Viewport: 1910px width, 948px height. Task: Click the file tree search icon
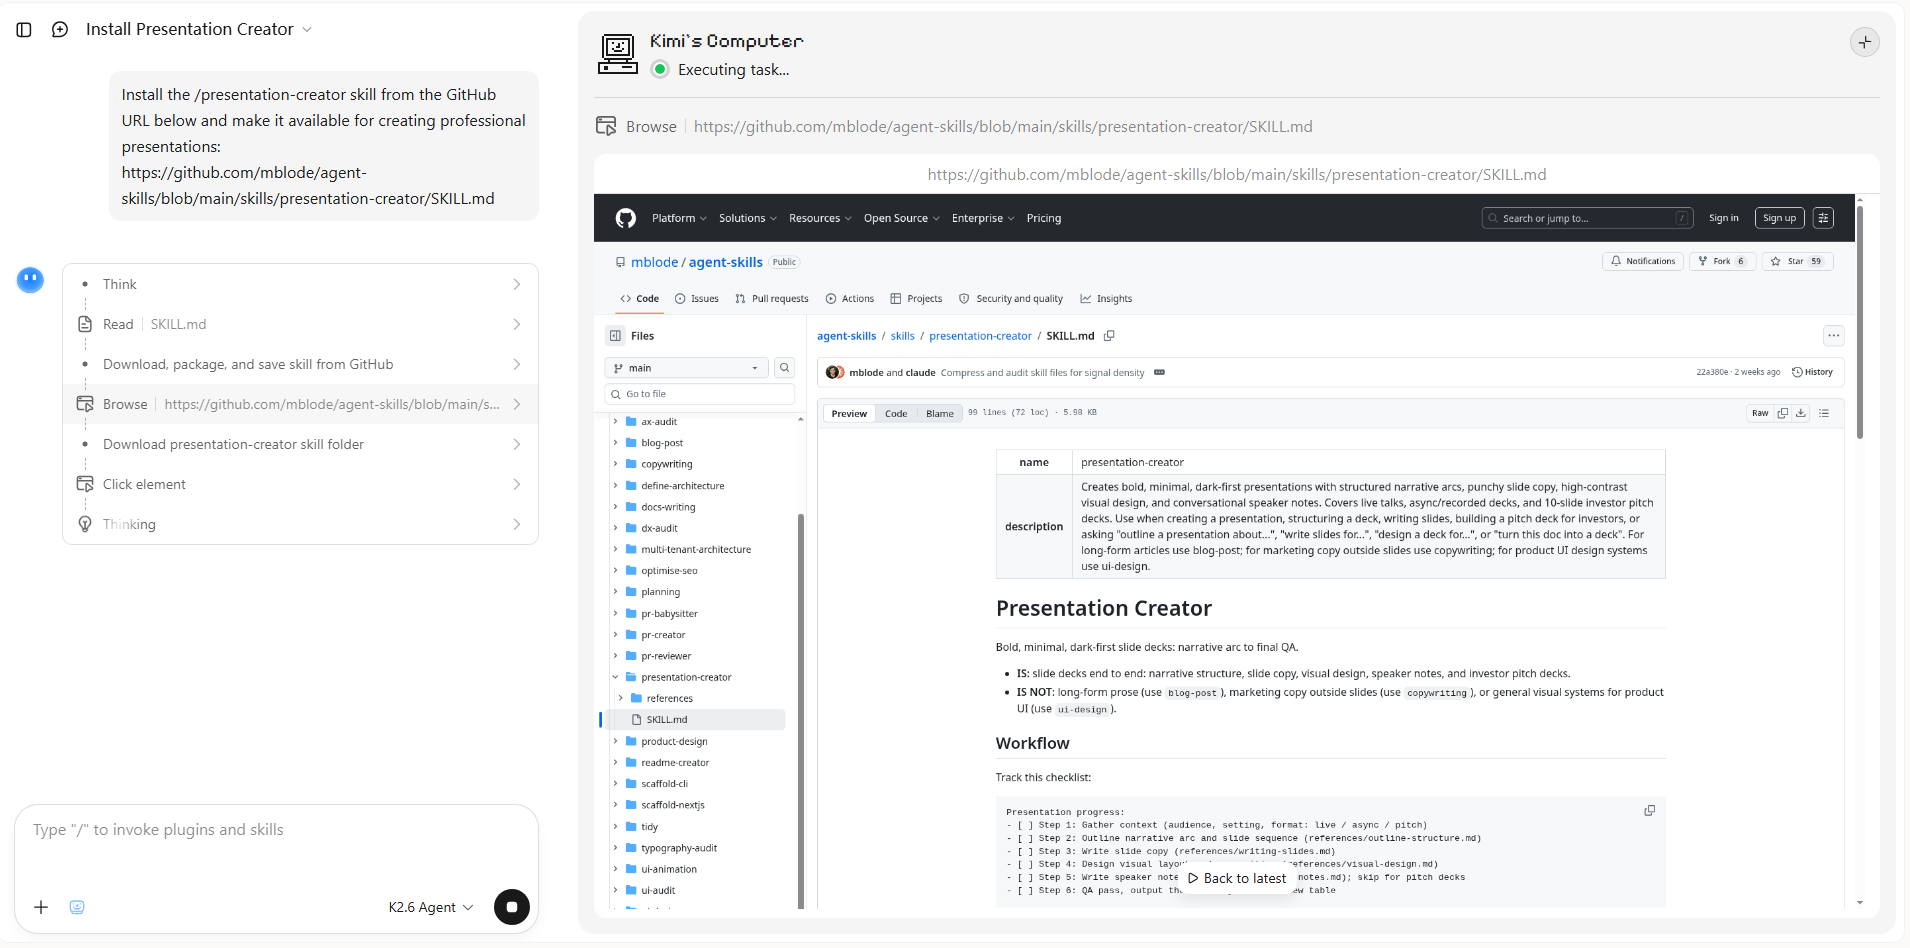[785, 368]
